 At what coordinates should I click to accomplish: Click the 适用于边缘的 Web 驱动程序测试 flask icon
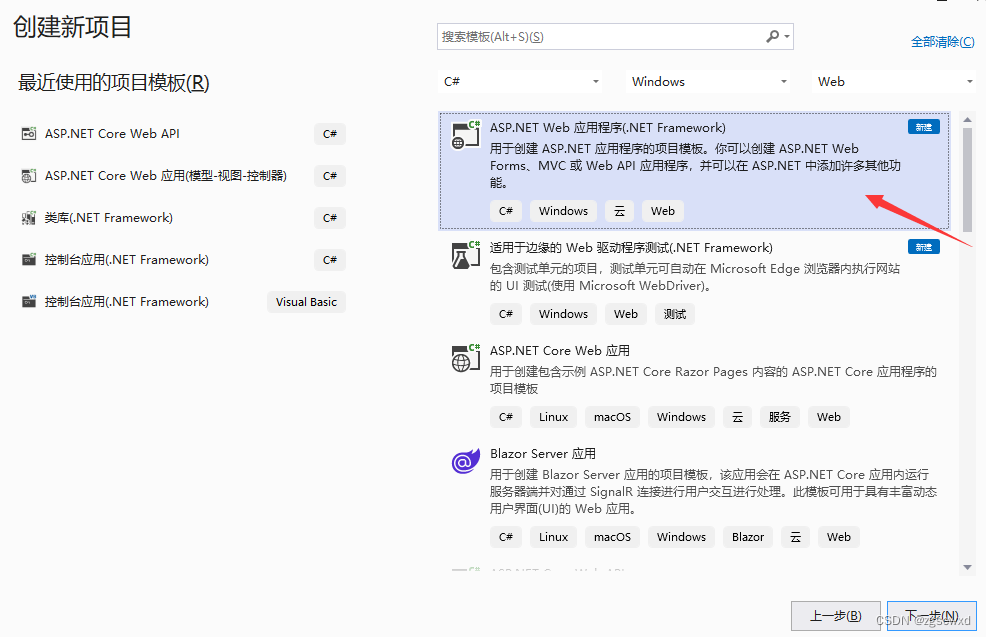tap(466, 255)
